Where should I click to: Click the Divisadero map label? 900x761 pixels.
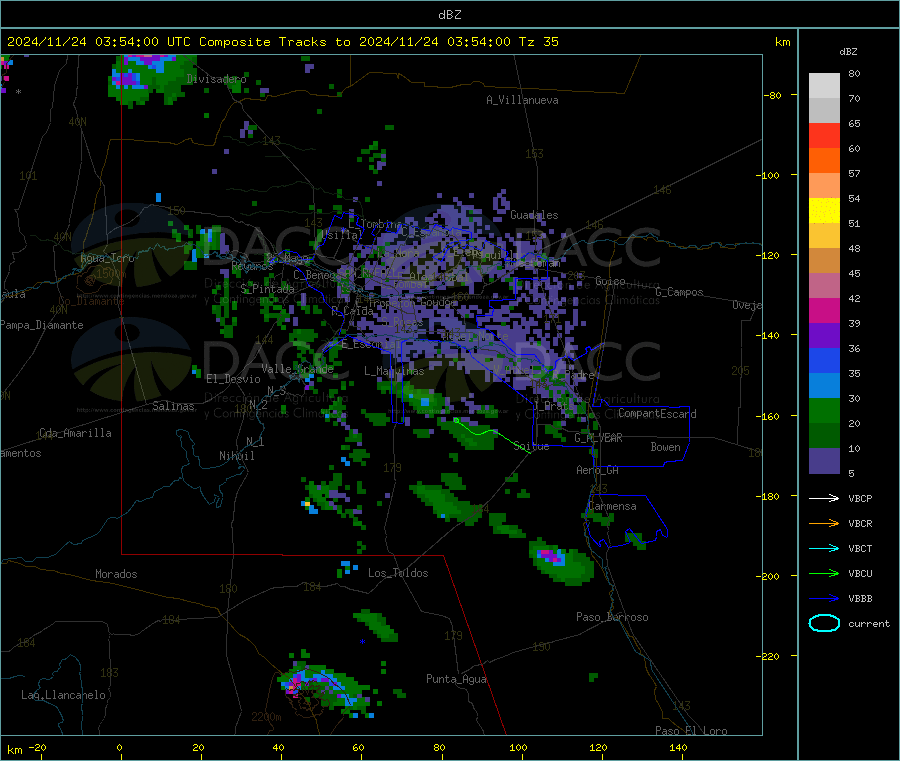pyautogui.click(x=216, y=79)
